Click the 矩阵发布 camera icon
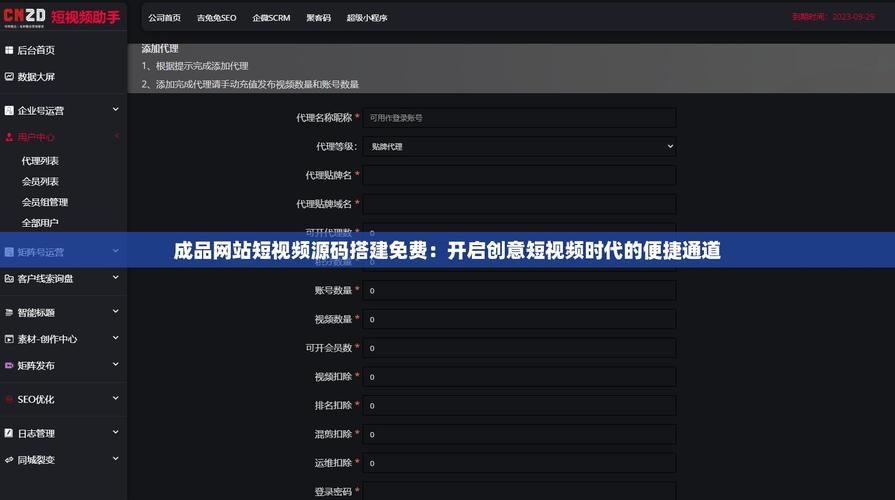Viewport: 895px width, 500px height. tap(9, 365)
